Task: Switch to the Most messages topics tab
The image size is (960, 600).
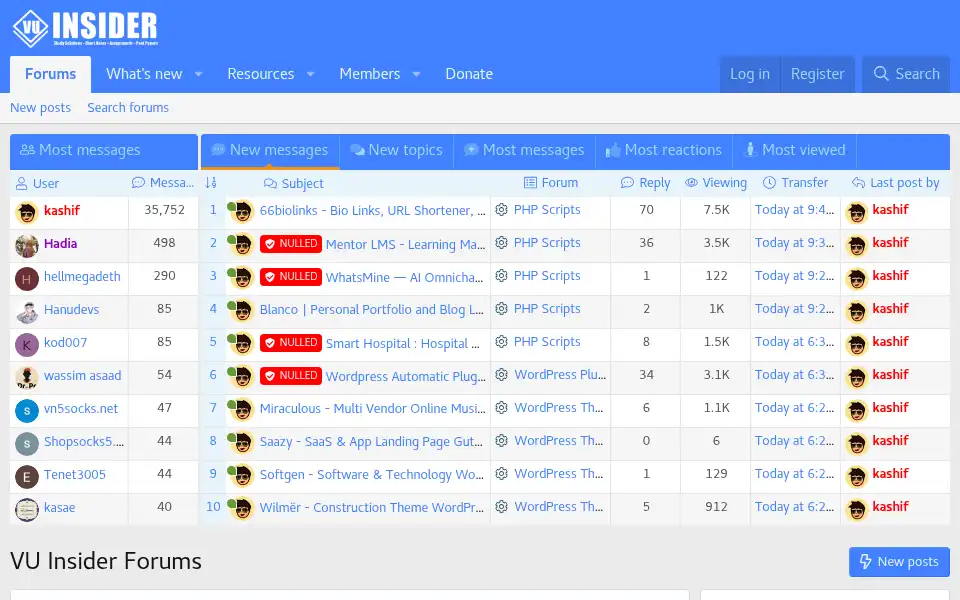Action: tap(524, 151)
